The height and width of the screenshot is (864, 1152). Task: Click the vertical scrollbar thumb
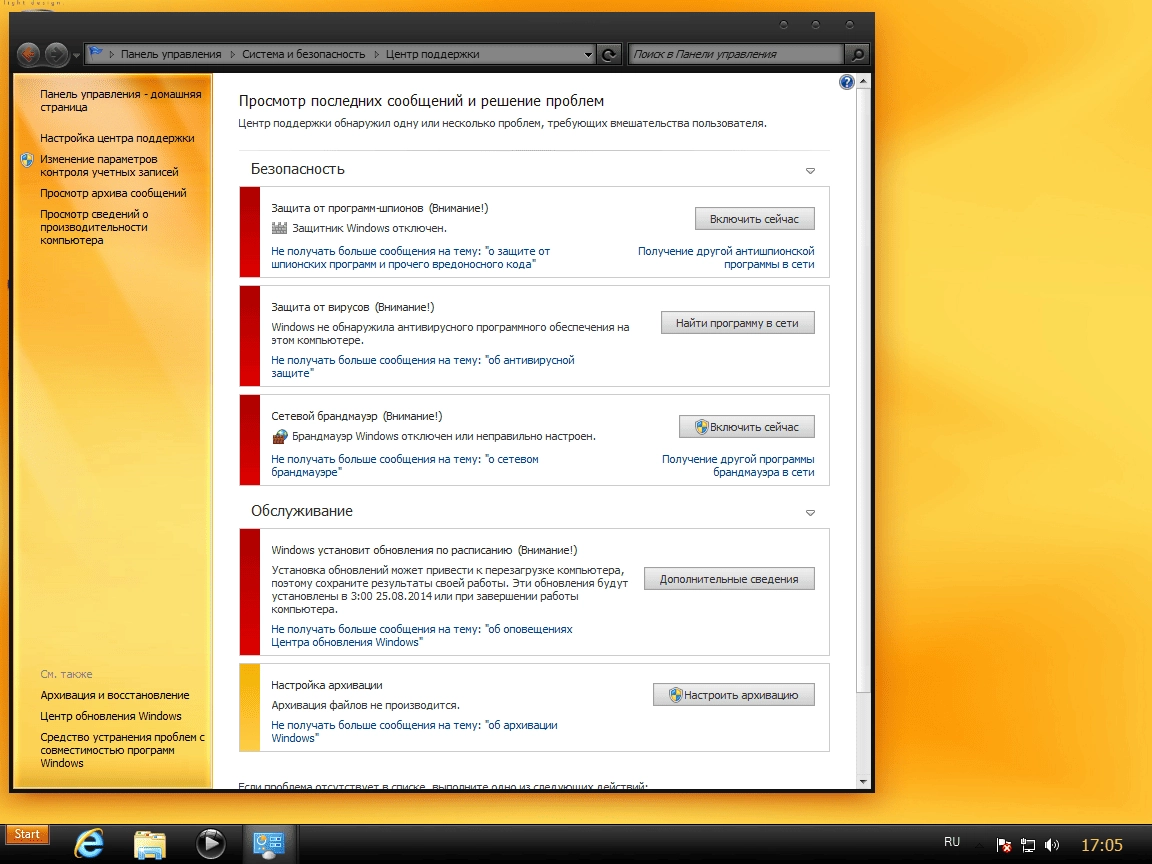tap(863, 389)
